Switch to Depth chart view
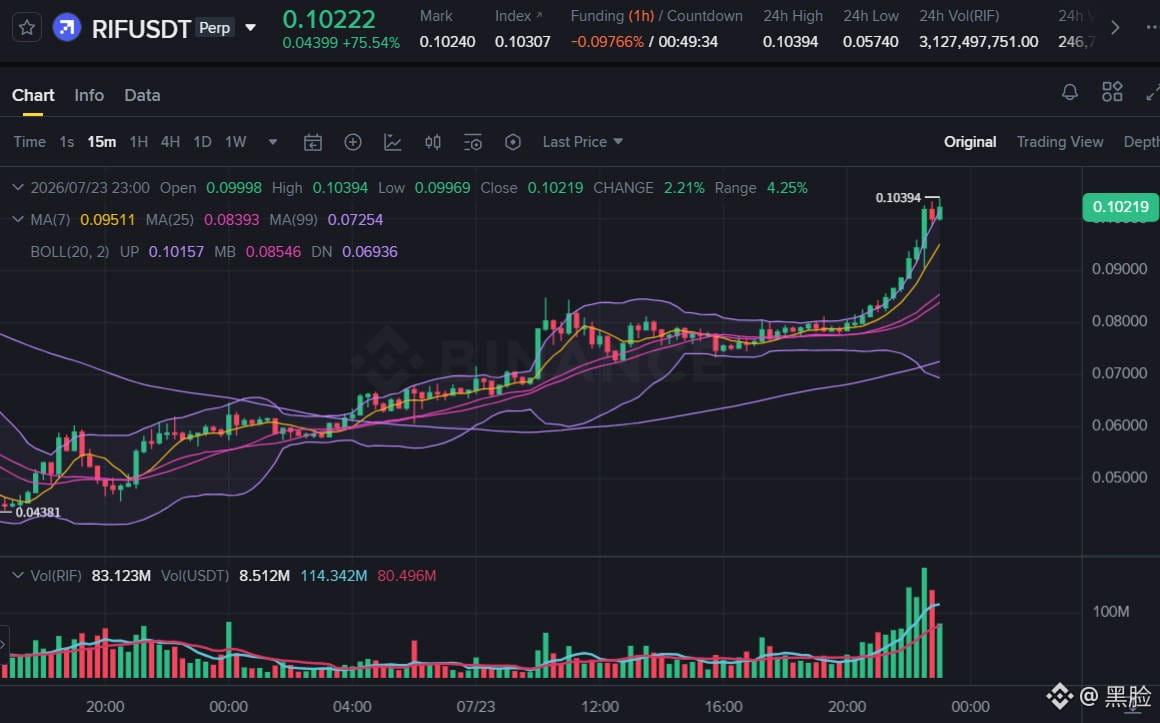Viewport: 1160px width, 723px height. point(1142,142)
